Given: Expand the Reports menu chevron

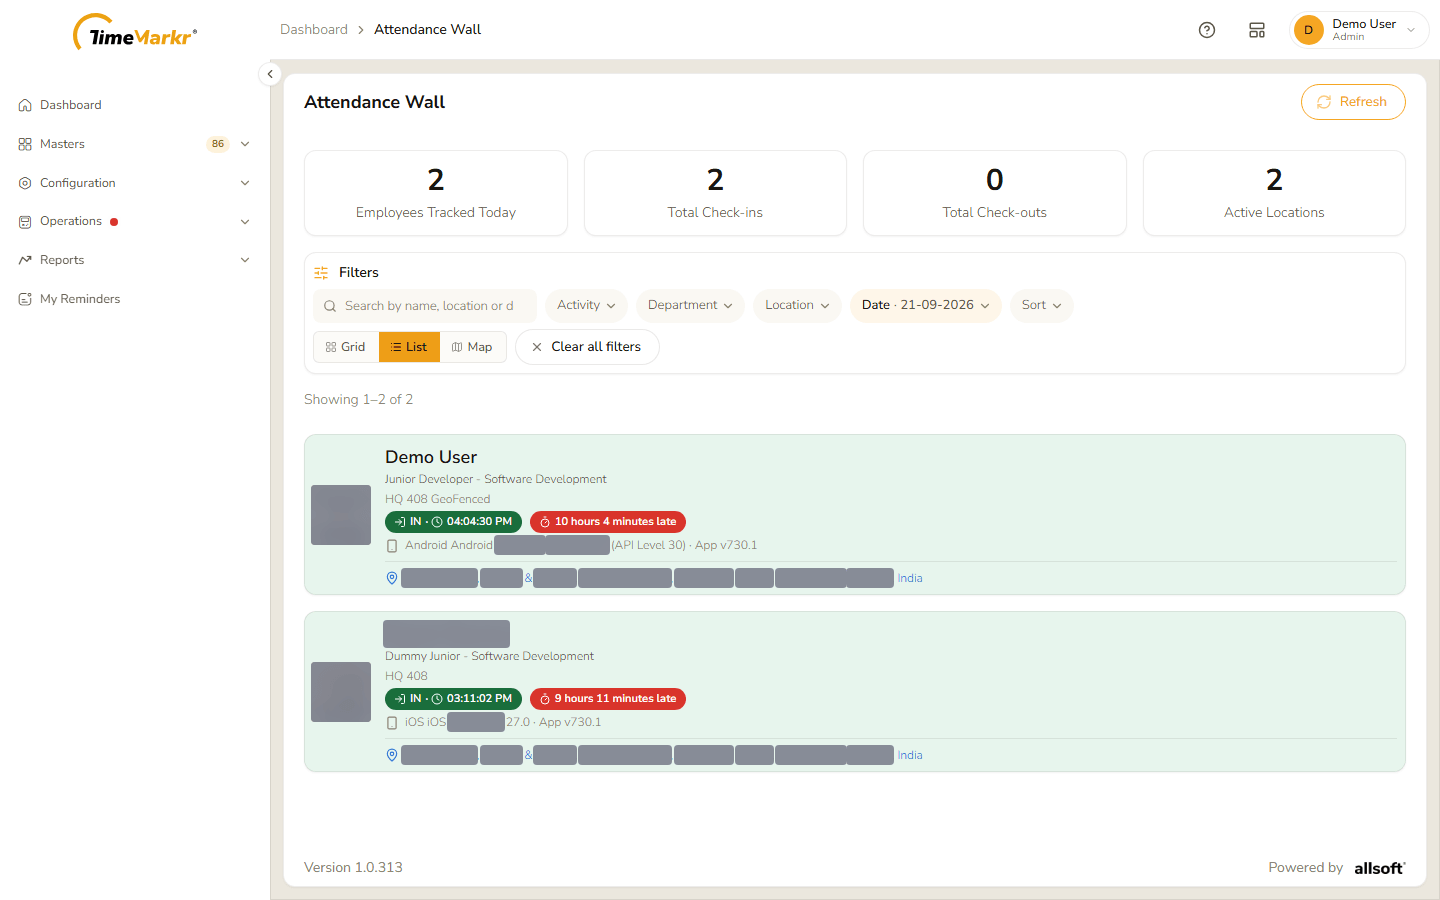Looking at the screenshot, I should click(245, 260).
